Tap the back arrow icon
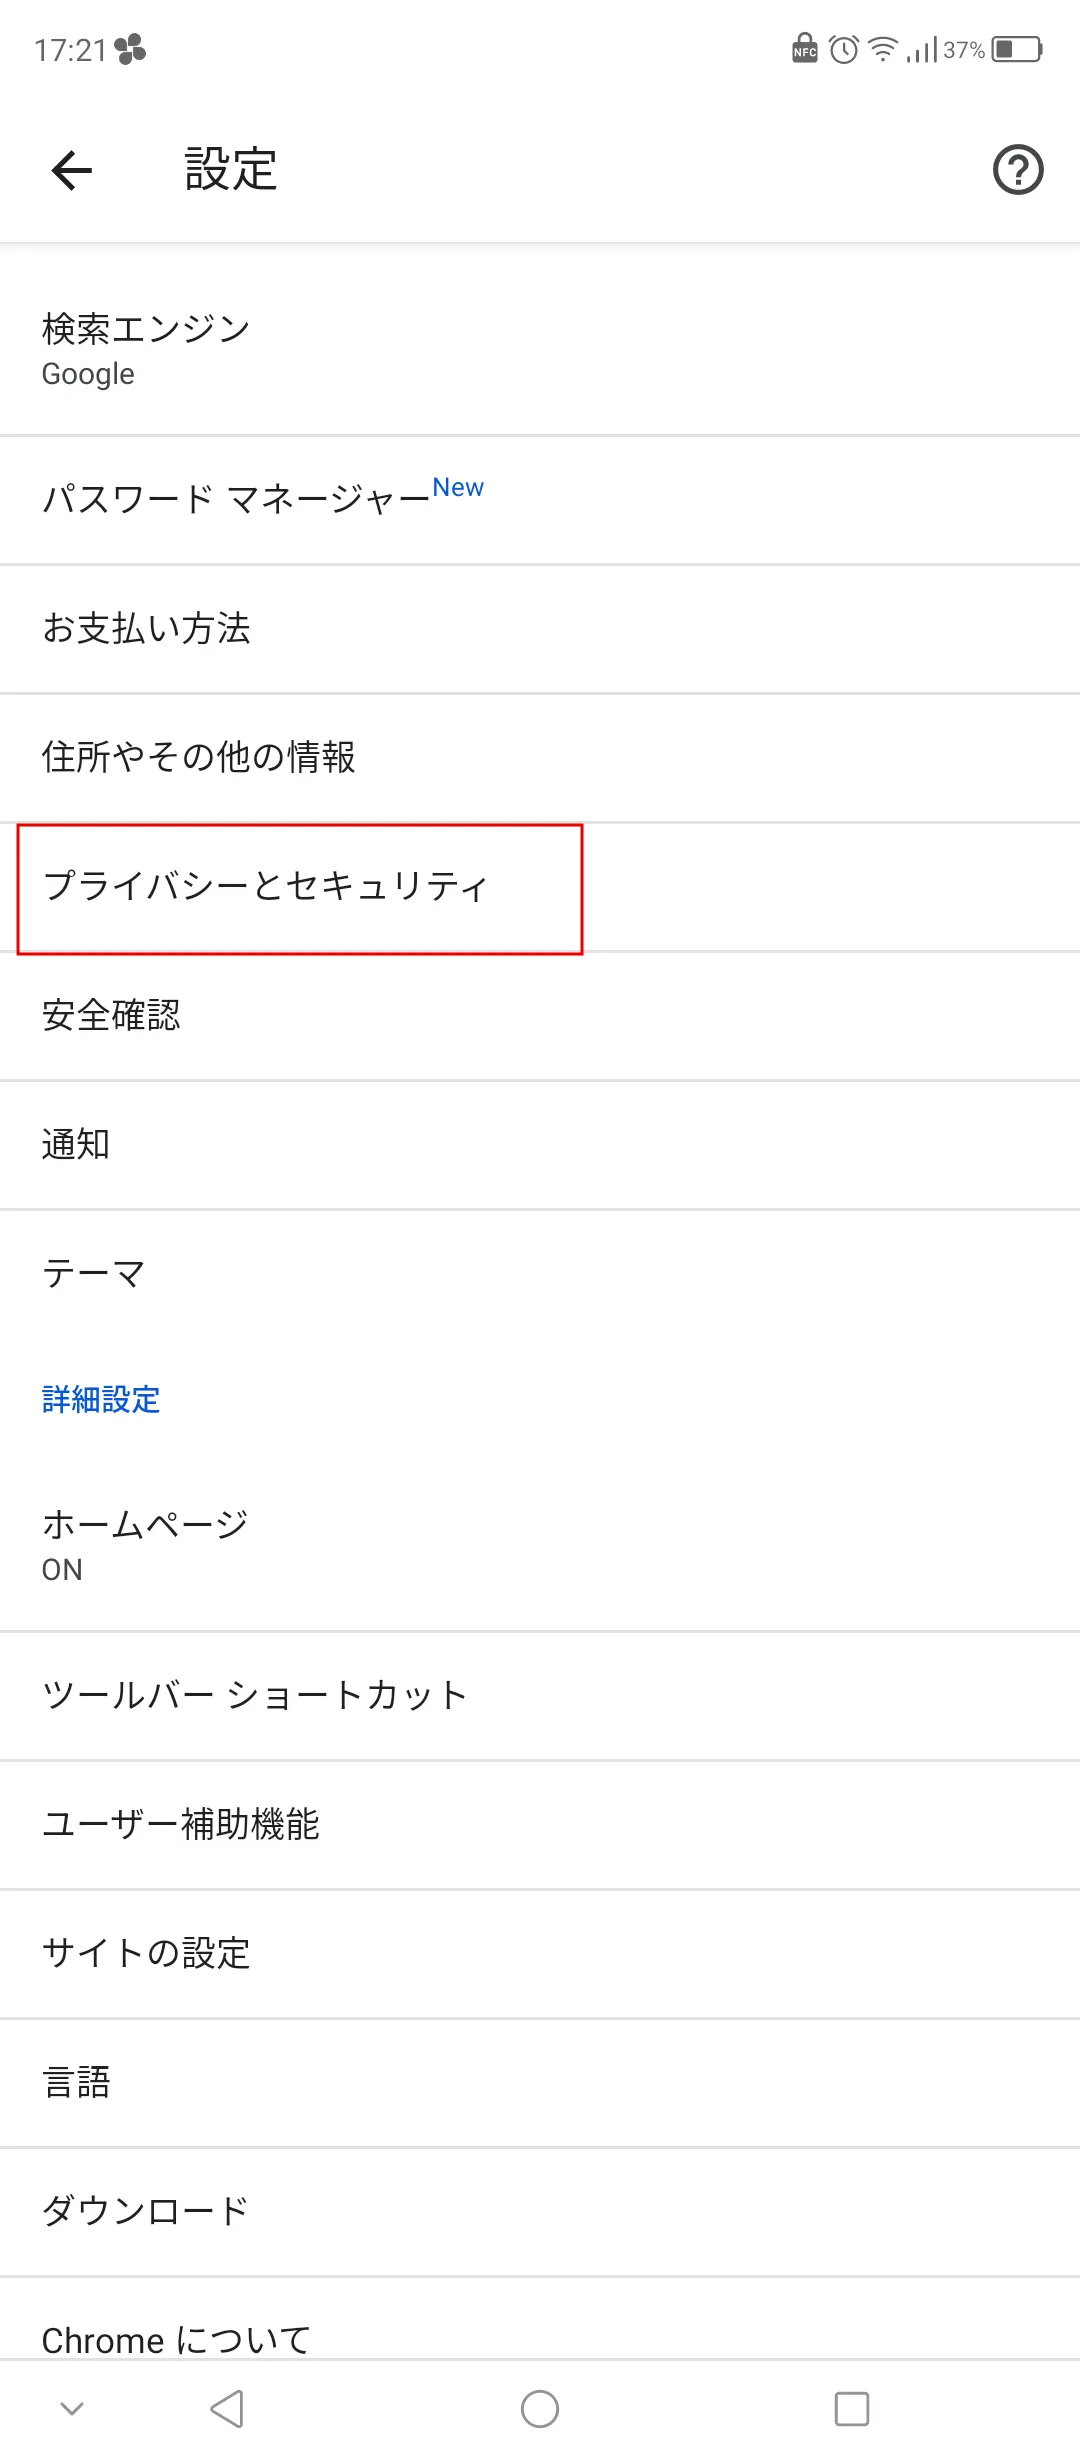 tap(72, 170)
